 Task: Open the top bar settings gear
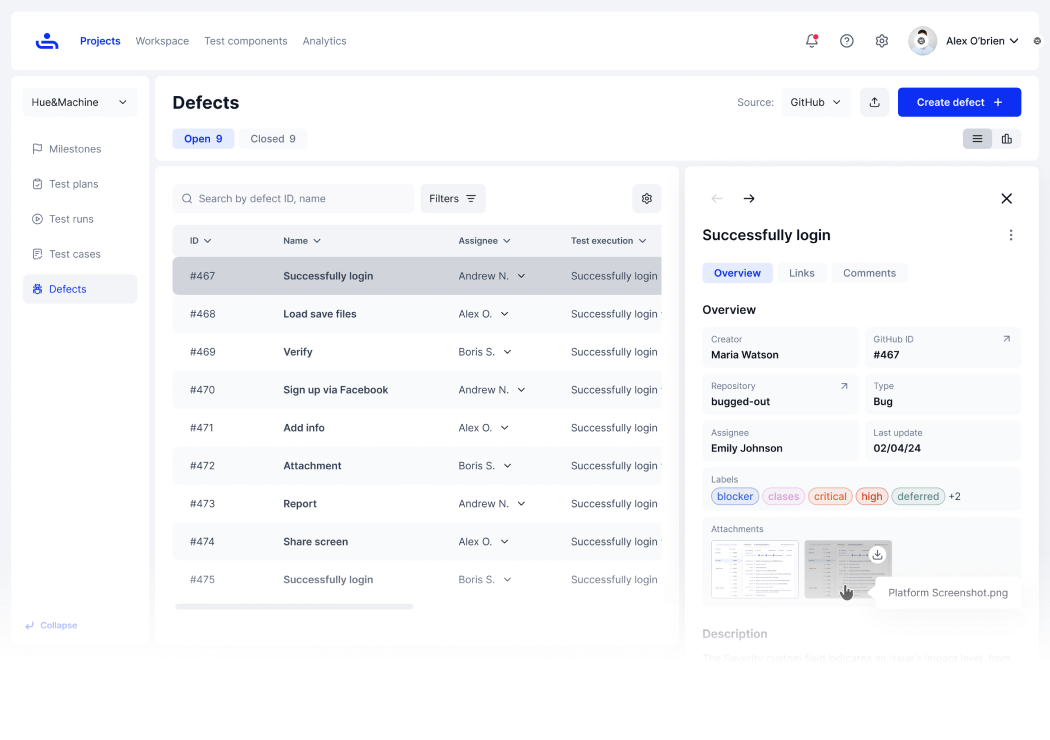coord(882,41)
